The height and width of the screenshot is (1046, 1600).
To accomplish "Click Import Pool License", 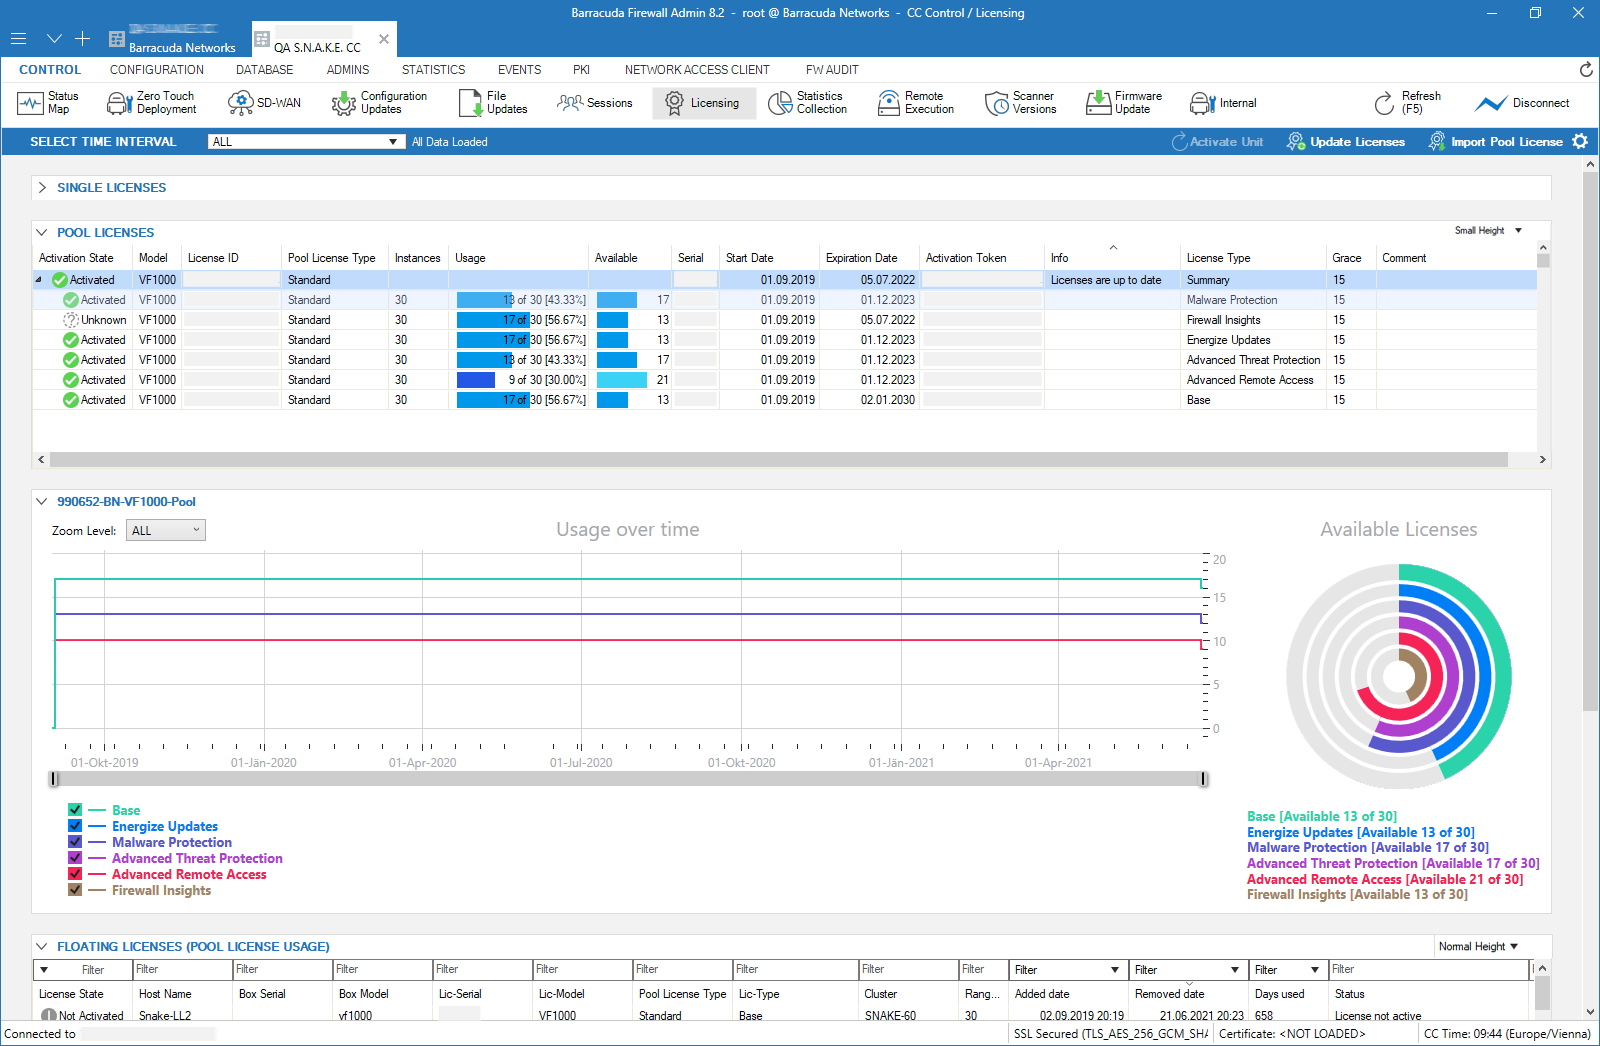I will (x=1496, y=142).
